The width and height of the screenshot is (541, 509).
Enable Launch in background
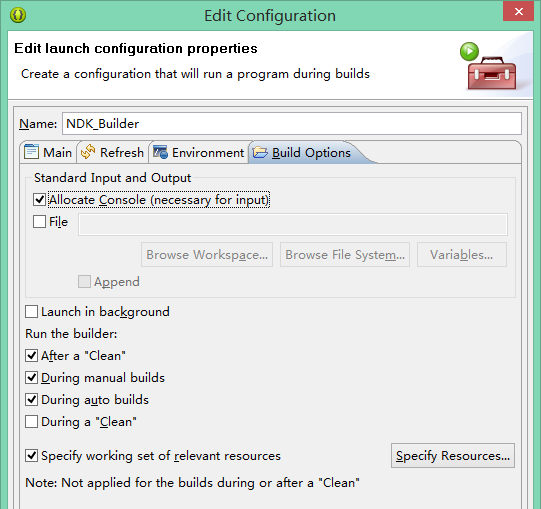(x=31, y=312)
